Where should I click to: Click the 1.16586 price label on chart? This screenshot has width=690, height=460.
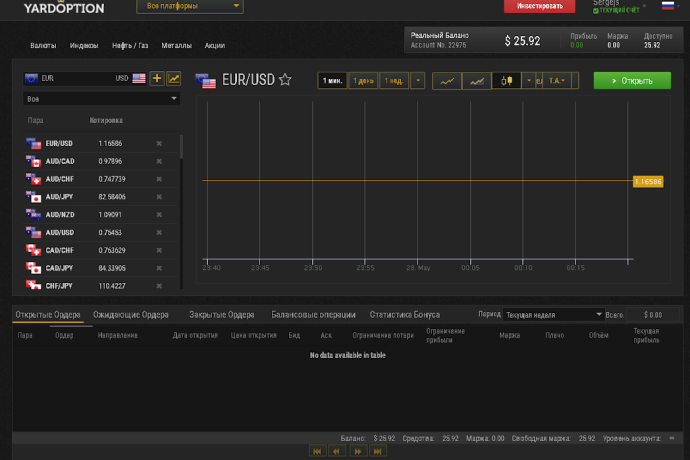648,181
